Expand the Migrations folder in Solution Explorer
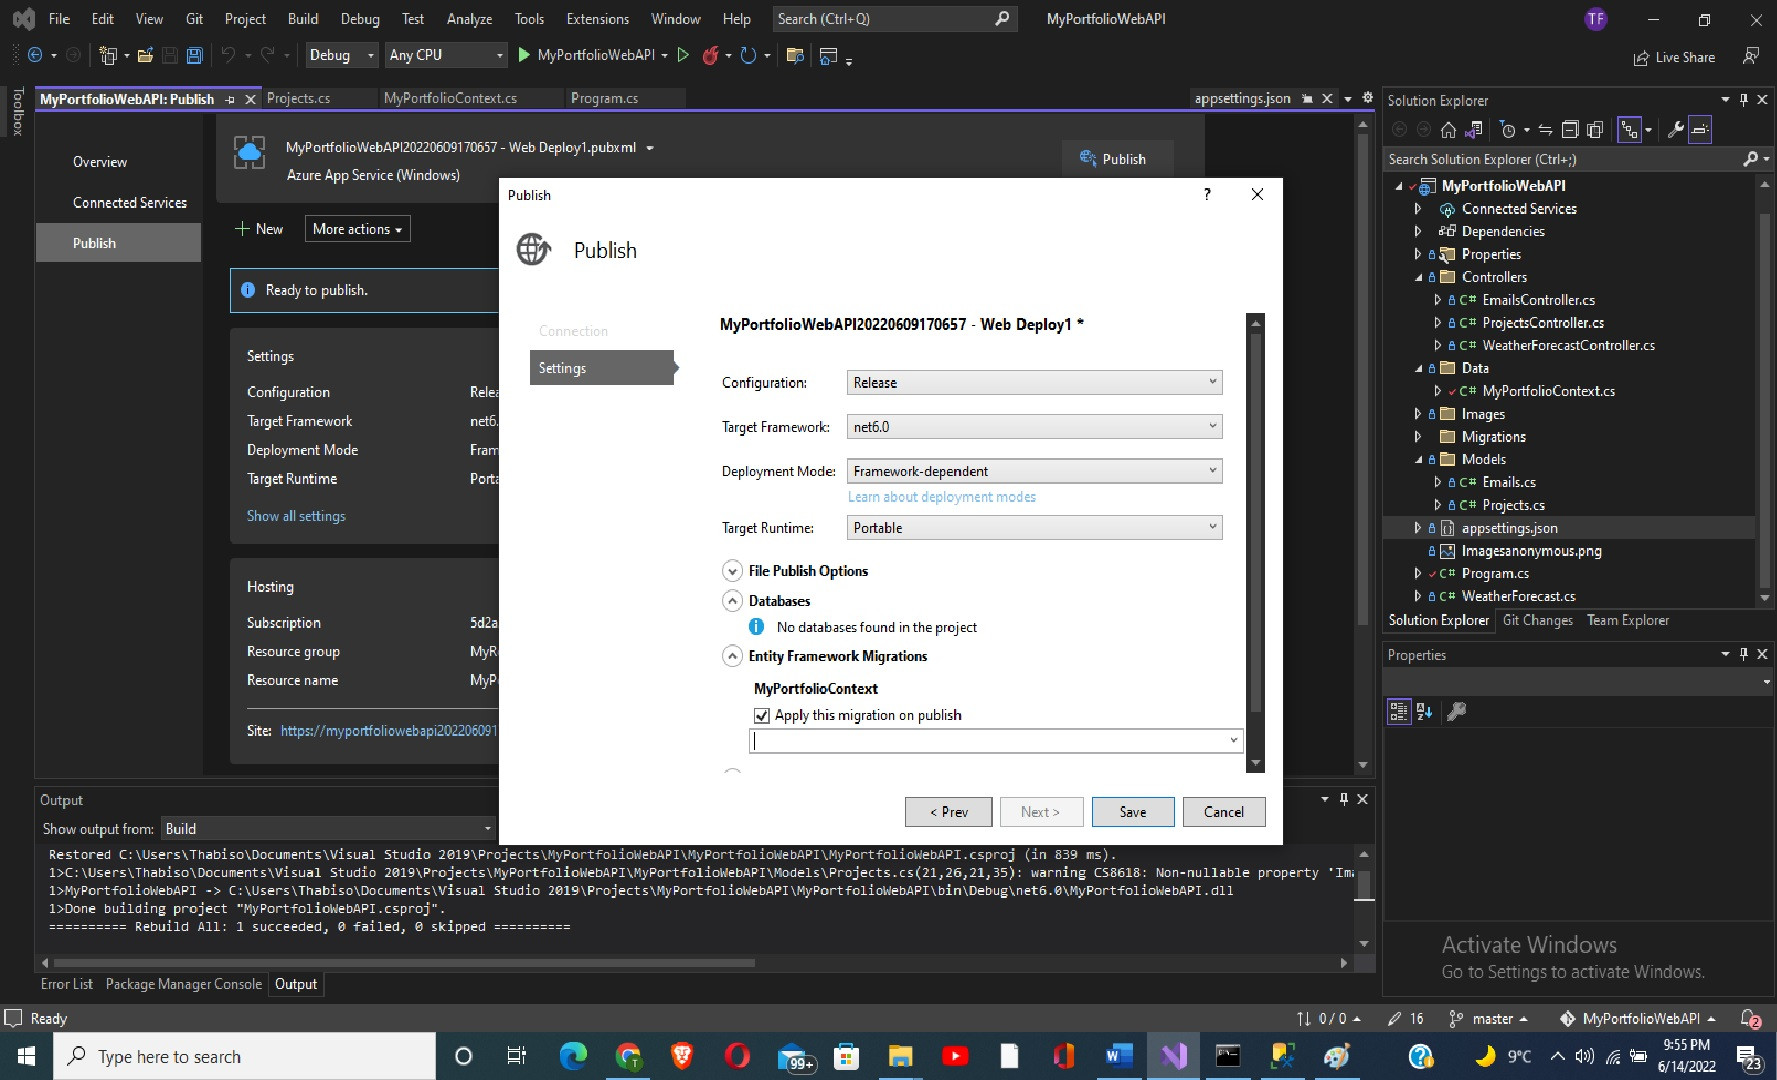The image size is (1777, 1080). 1418,437
